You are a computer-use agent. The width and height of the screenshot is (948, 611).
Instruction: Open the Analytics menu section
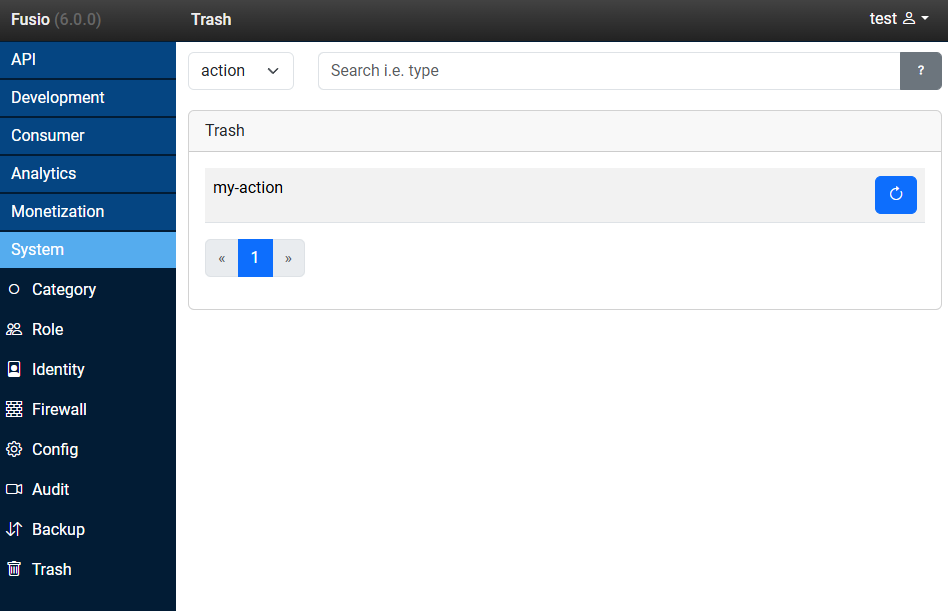pyautogui.click(x=88, y=174)
